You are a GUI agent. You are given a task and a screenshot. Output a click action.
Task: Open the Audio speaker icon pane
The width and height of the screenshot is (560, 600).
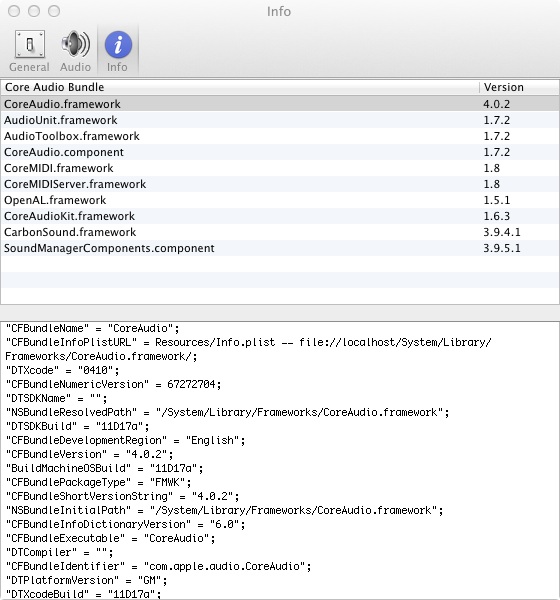[x=75, y=44]
